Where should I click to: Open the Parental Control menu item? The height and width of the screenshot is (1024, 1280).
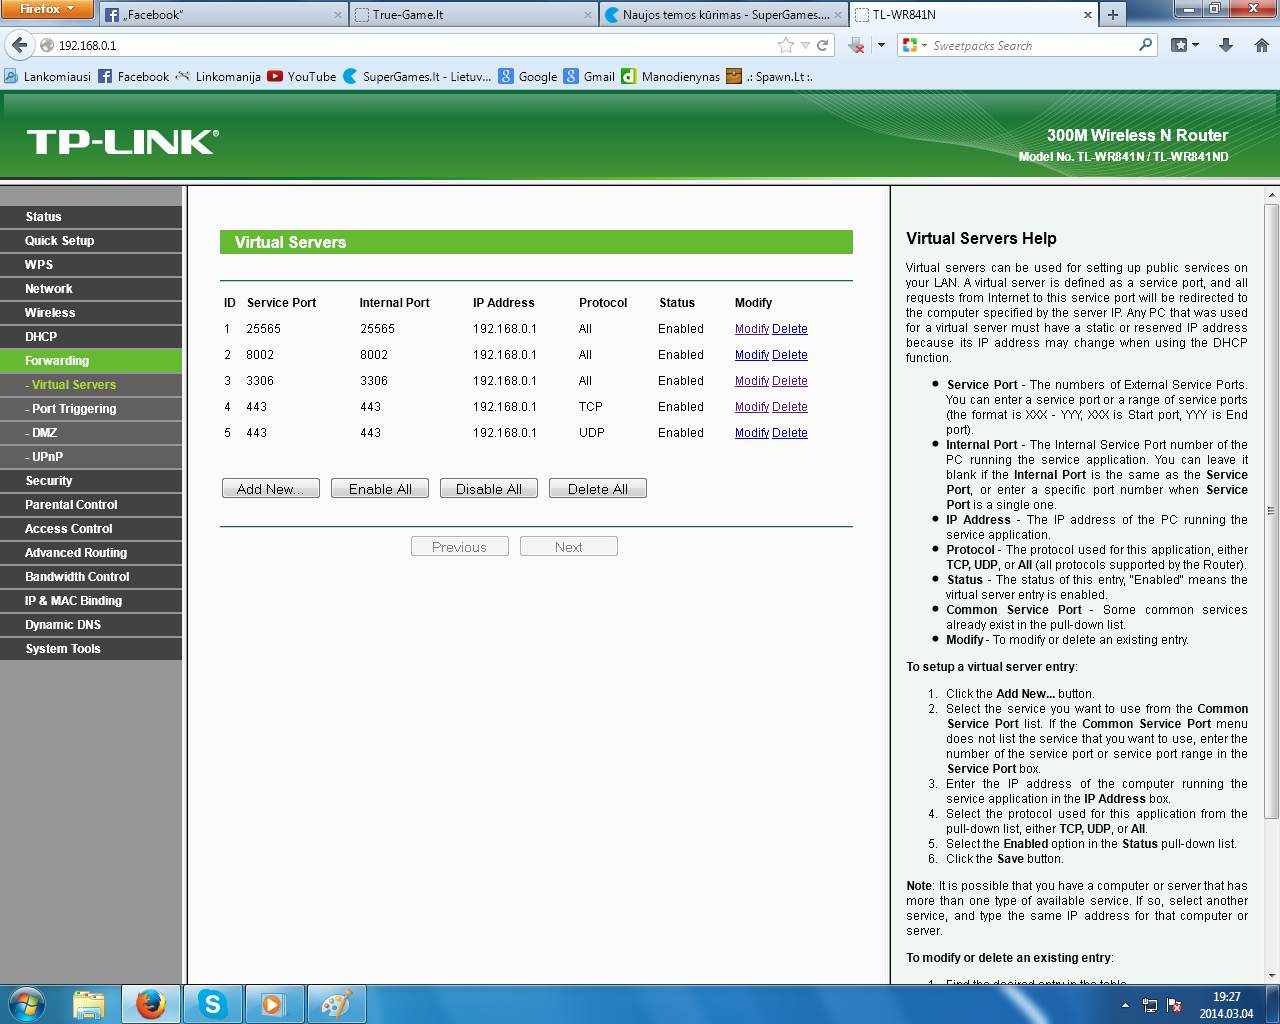click(91, 504)
